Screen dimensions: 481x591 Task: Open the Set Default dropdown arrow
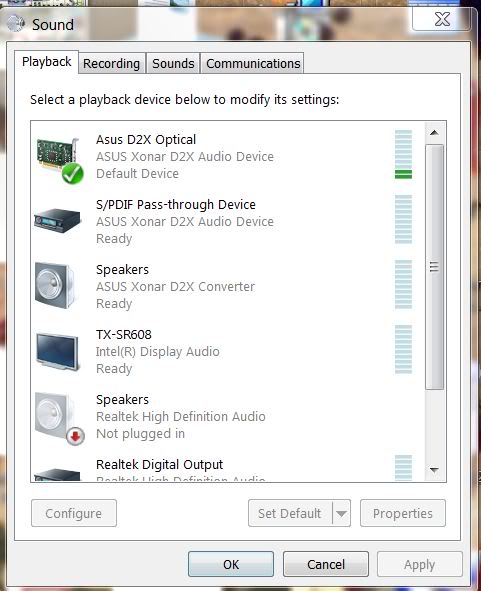pos(342,513)
